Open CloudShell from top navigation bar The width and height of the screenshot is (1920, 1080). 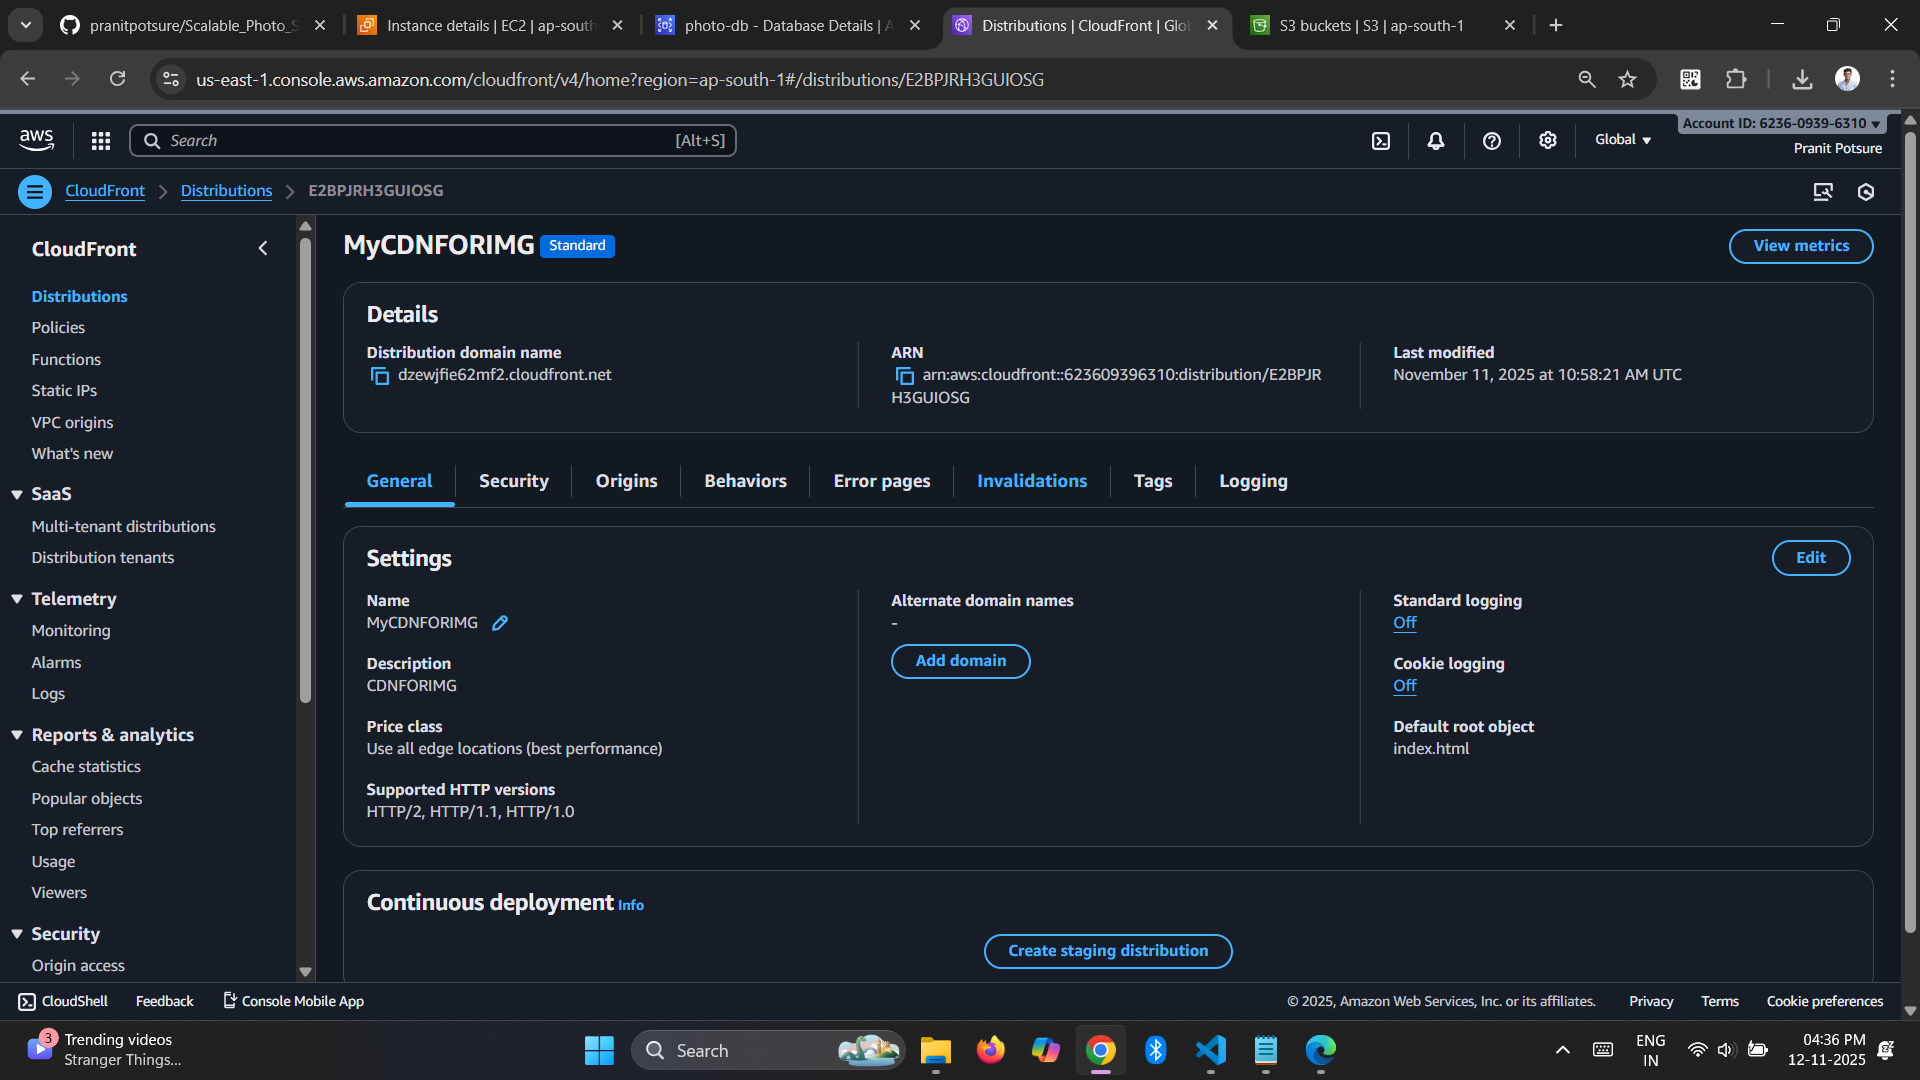(1381, 141)
